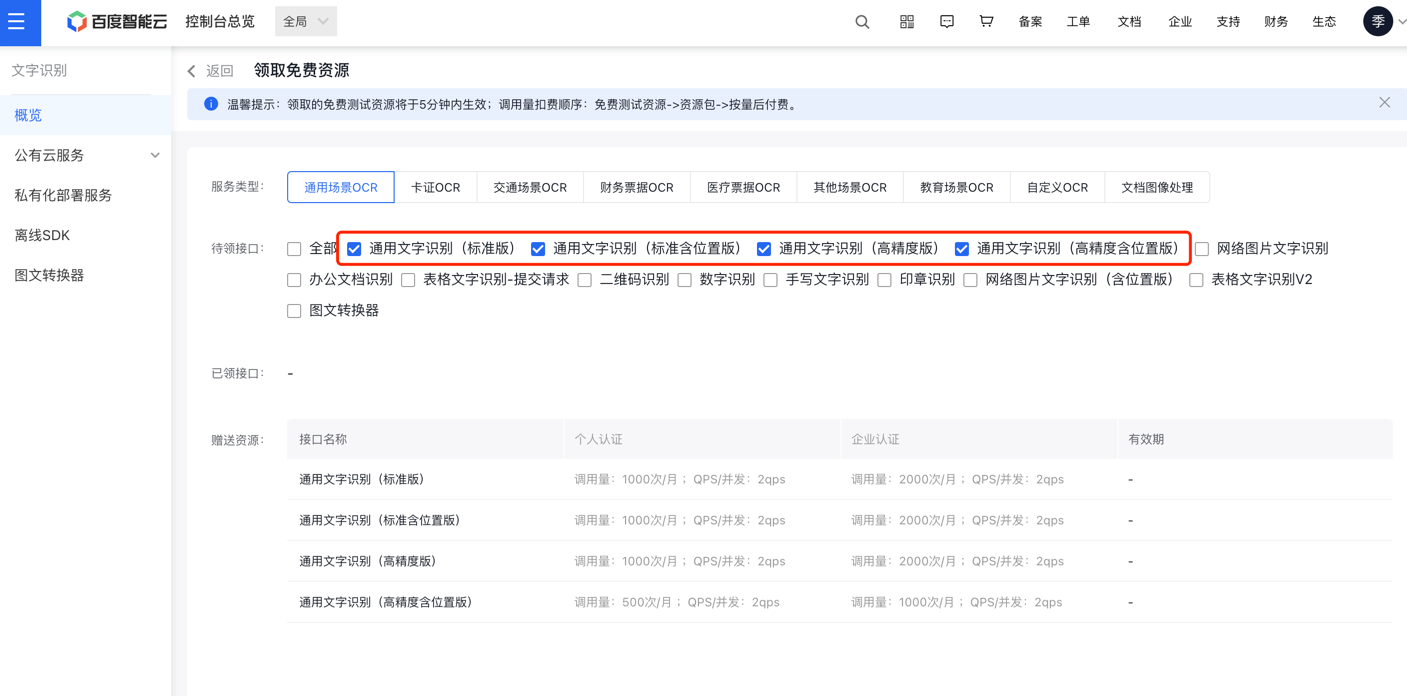Check 网络图片文字识别（含位置版）checkbox
This screenshot has height=696, width=1407.
pyautogui.click(x=970, y=280)
